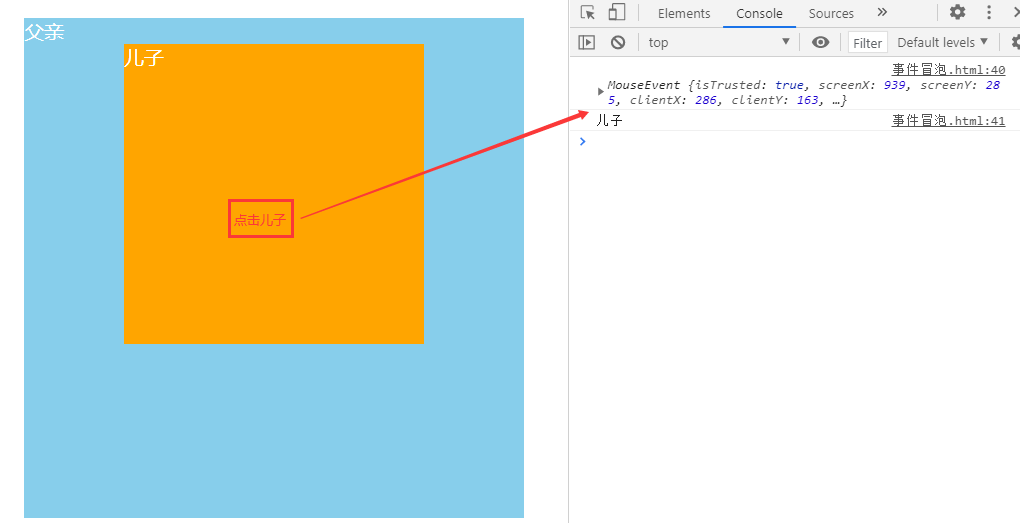Switch to the Elements tab

[x=684, y=13]
